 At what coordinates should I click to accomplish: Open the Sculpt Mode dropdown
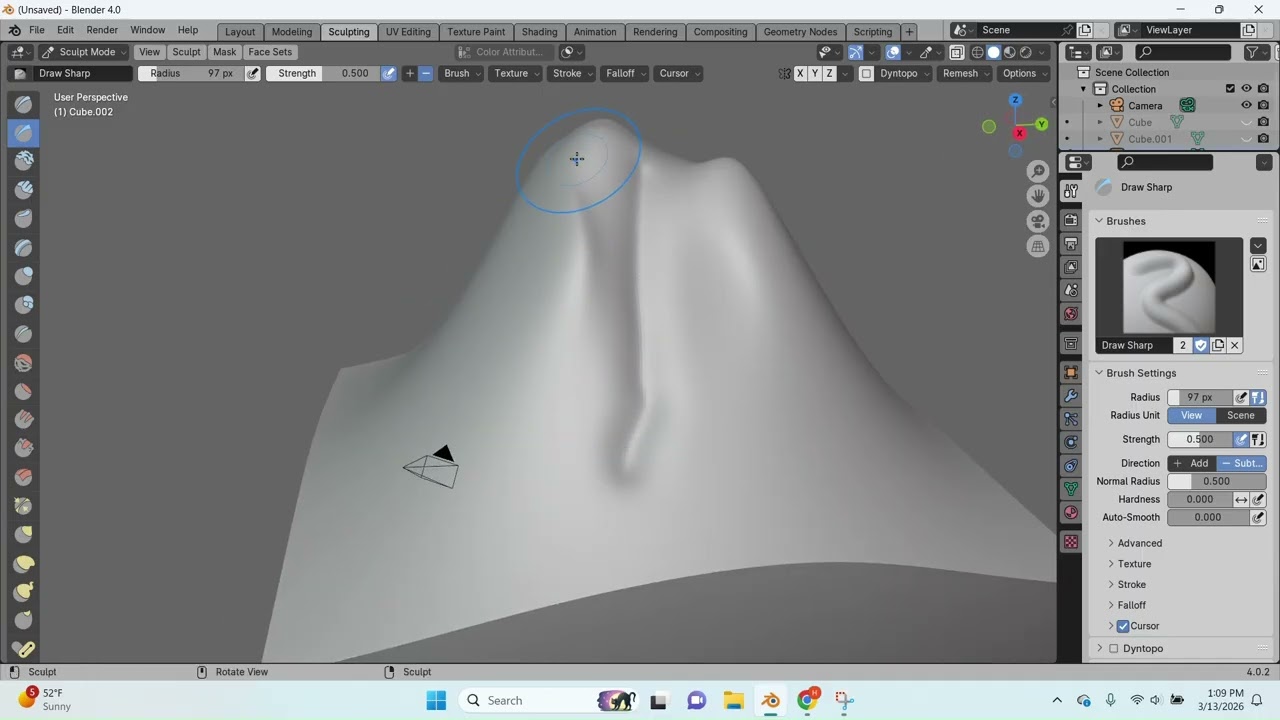coord(84,52)
